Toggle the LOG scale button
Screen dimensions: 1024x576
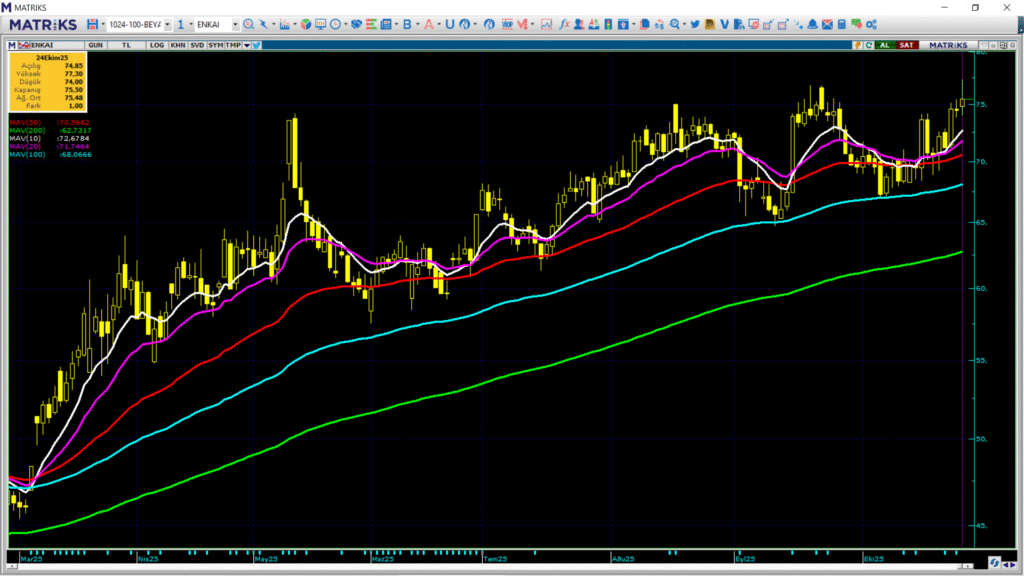(x=157, y=45)
